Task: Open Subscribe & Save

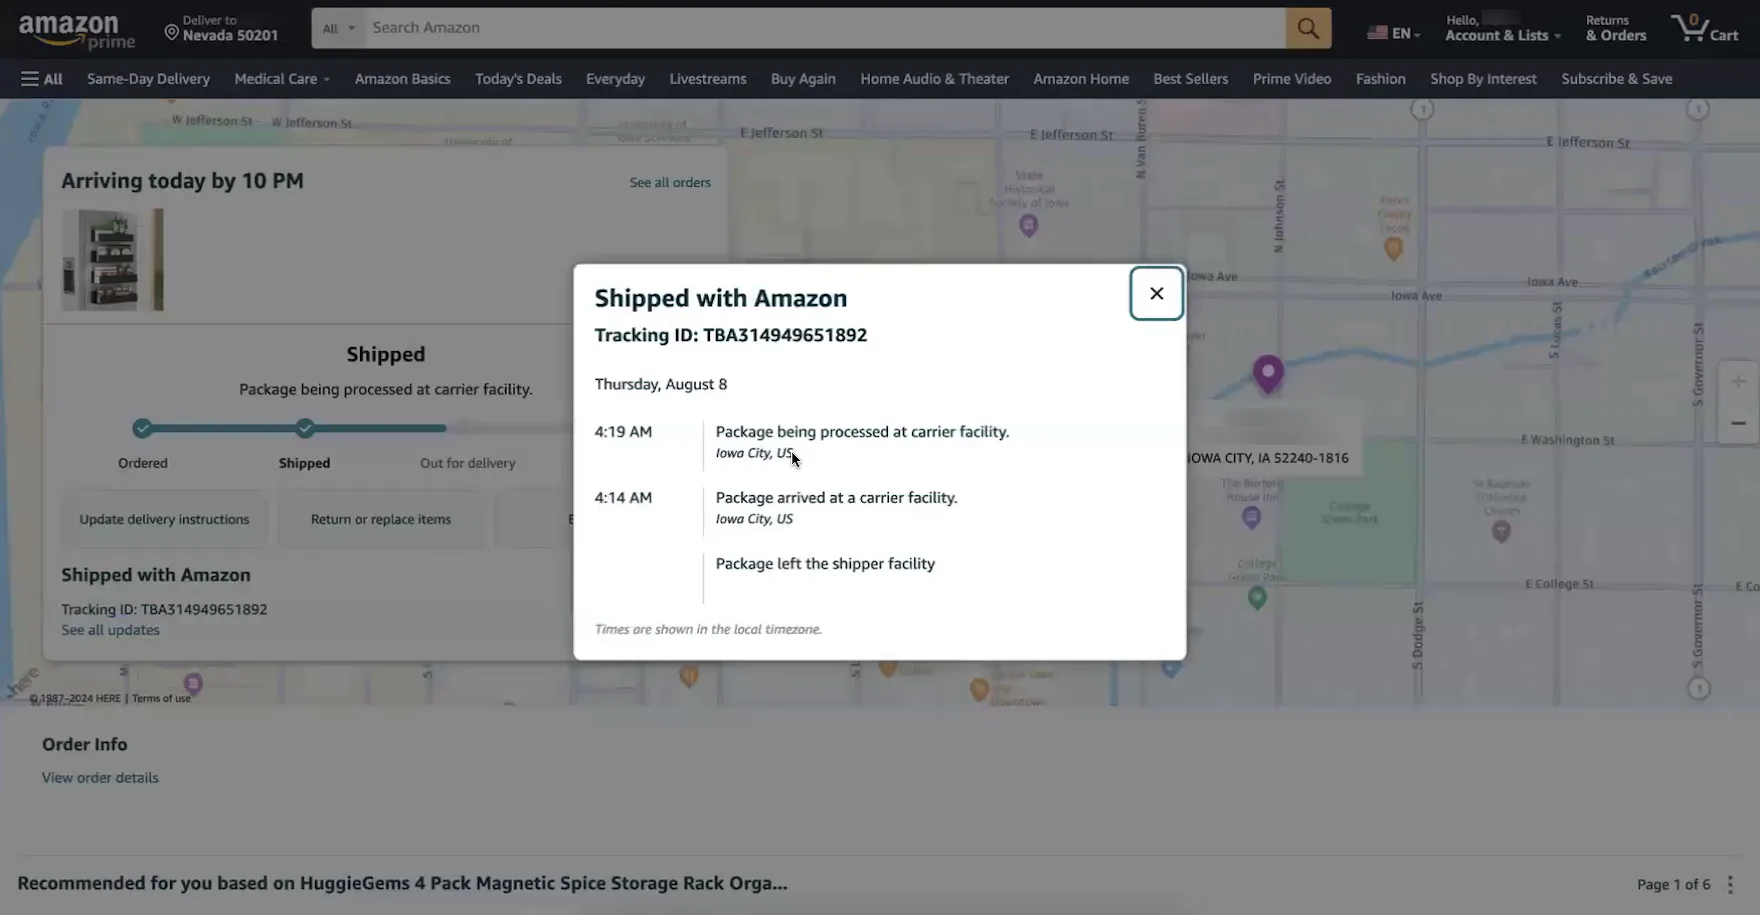Action: click(x=1616, y=79)
